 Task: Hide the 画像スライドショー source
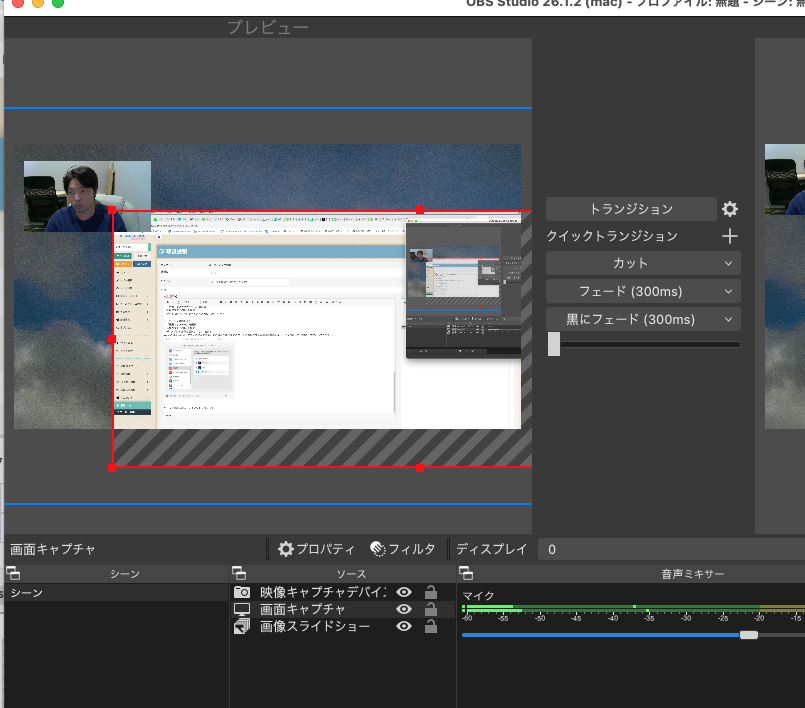coord(404,626)
